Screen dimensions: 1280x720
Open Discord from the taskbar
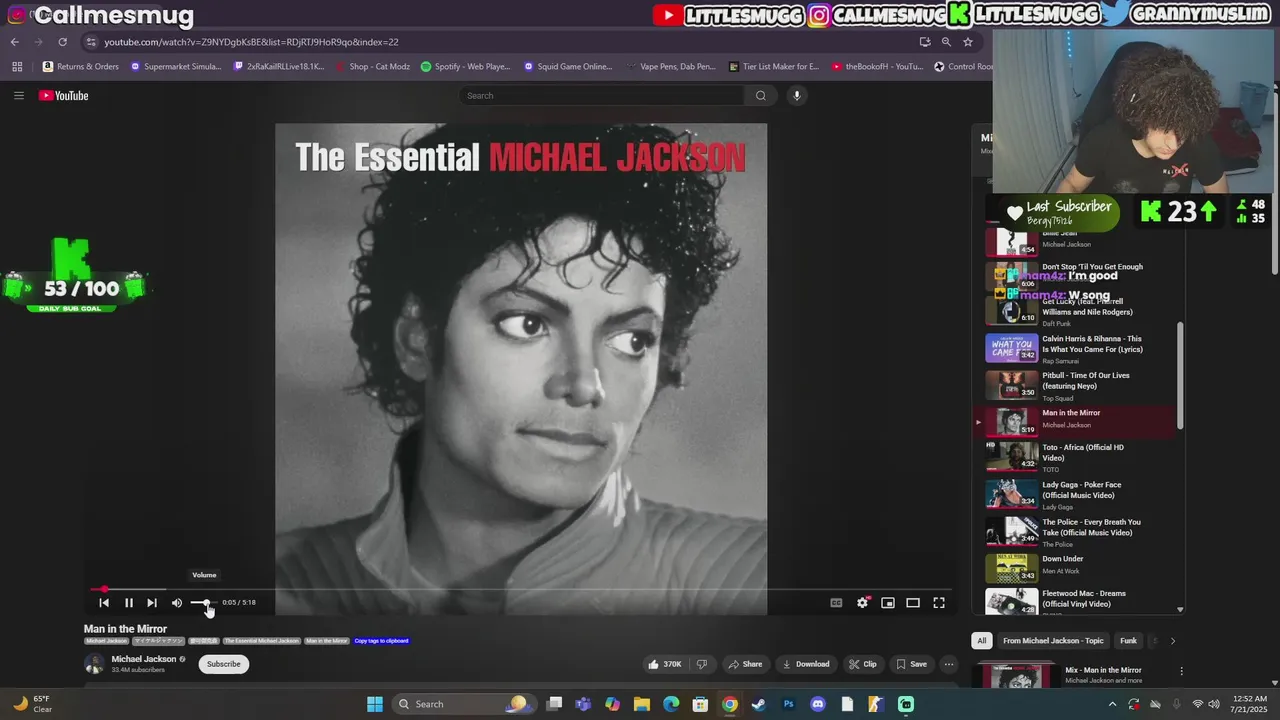[818, 704]
